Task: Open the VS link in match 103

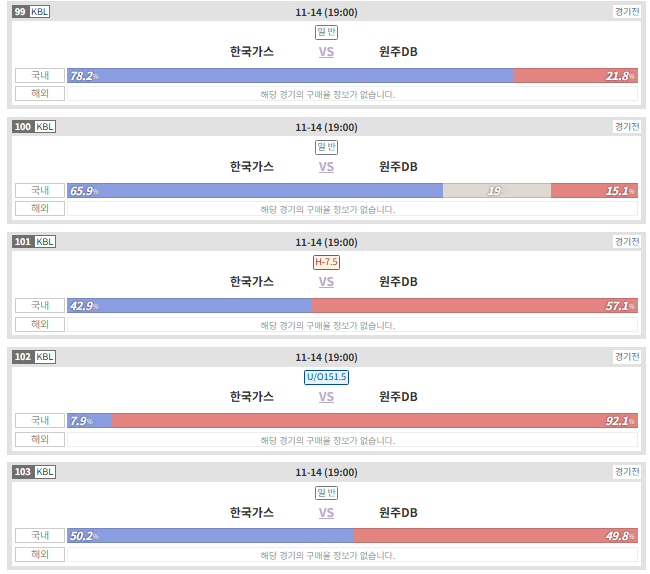Action: [326, 513]
